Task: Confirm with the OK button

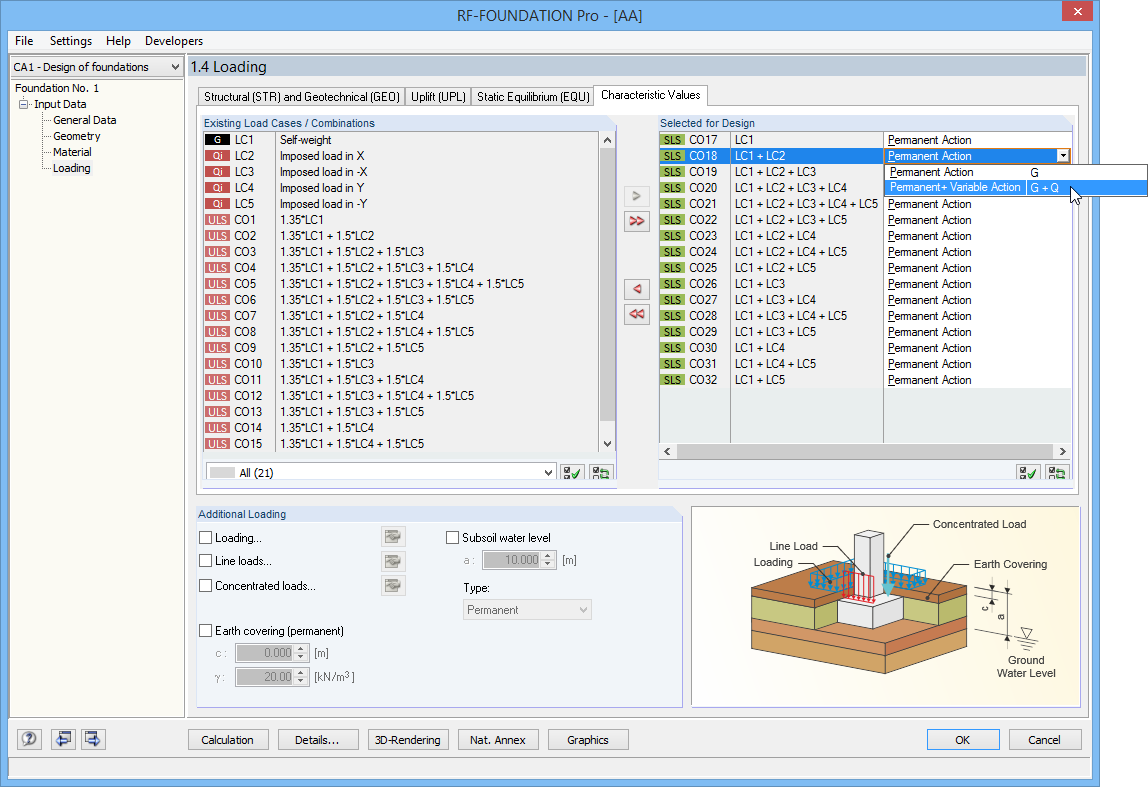Action: [x=963, y=740]
